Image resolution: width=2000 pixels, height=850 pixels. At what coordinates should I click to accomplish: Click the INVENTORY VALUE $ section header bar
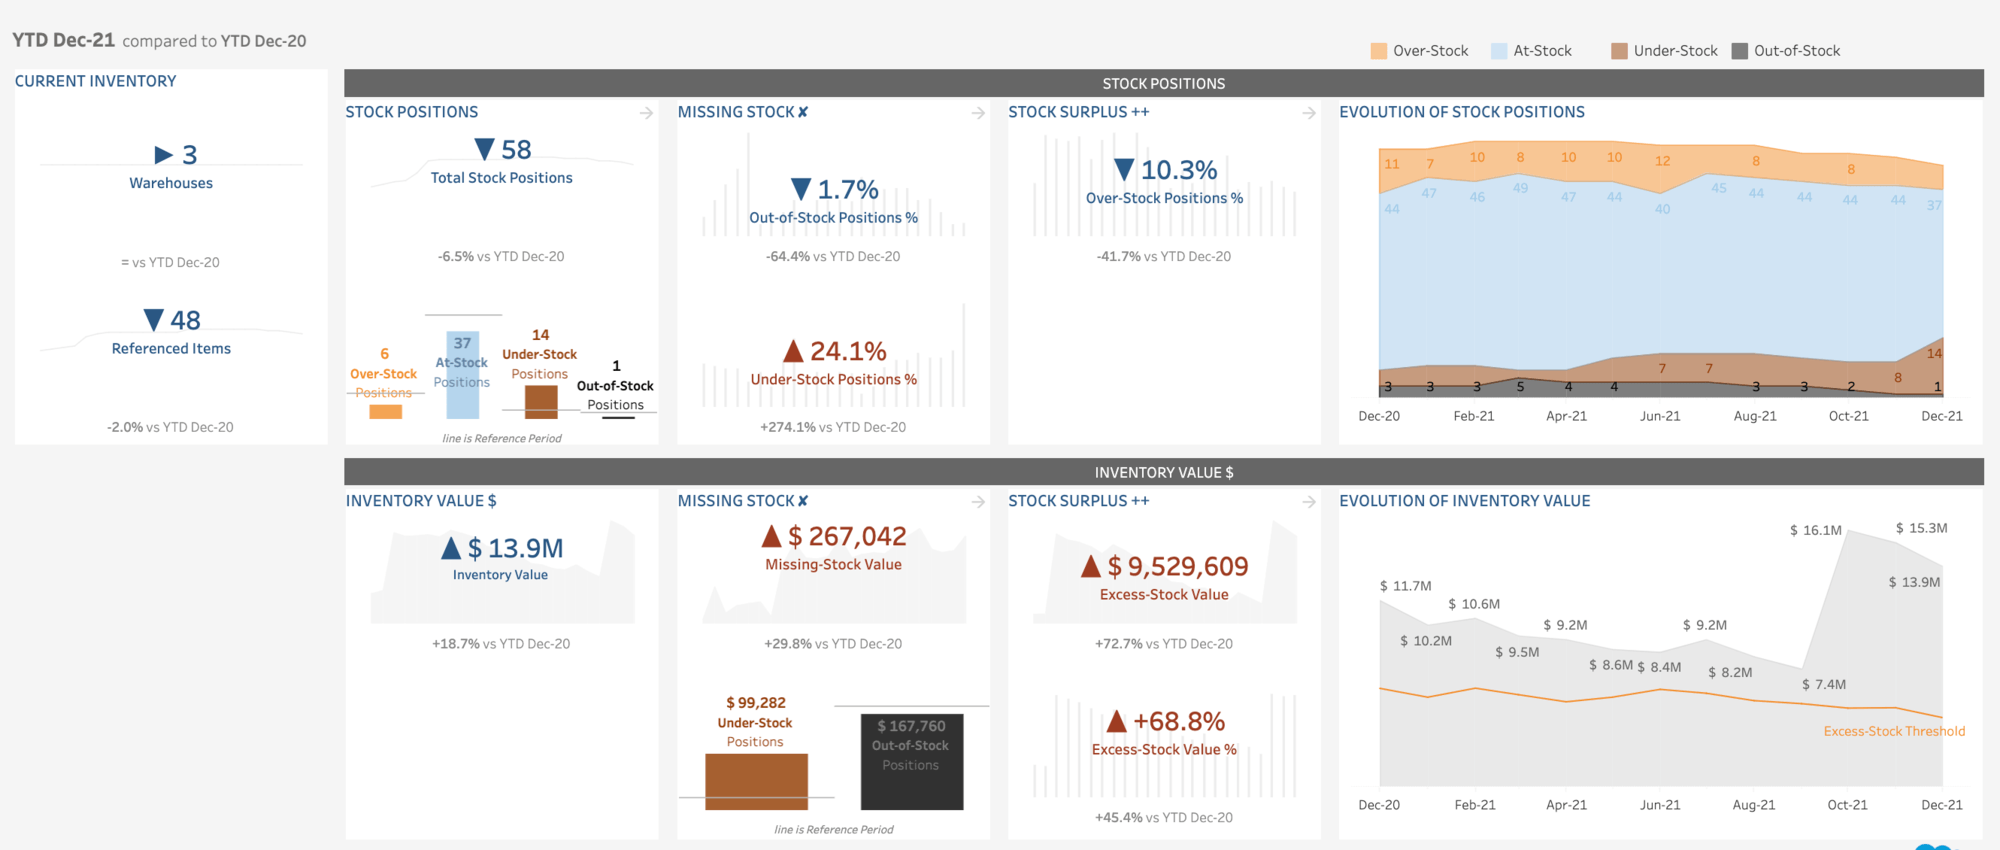1163,472
